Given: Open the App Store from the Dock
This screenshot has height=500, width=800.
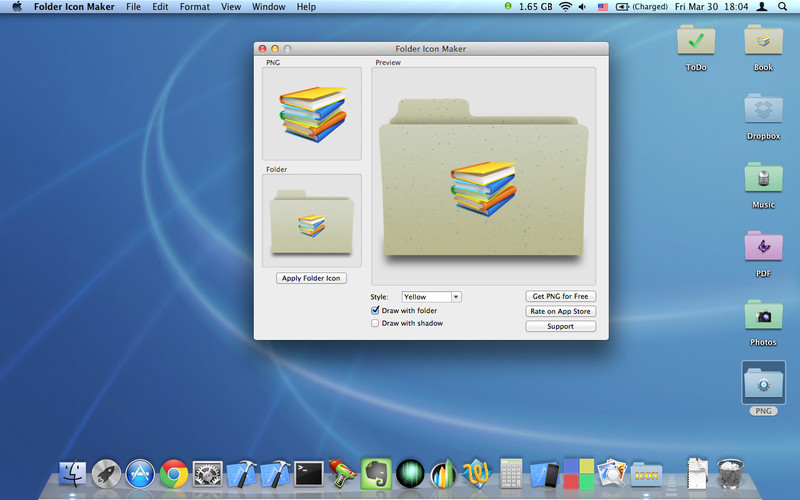Looking at the screenshot, I should 140,474.
